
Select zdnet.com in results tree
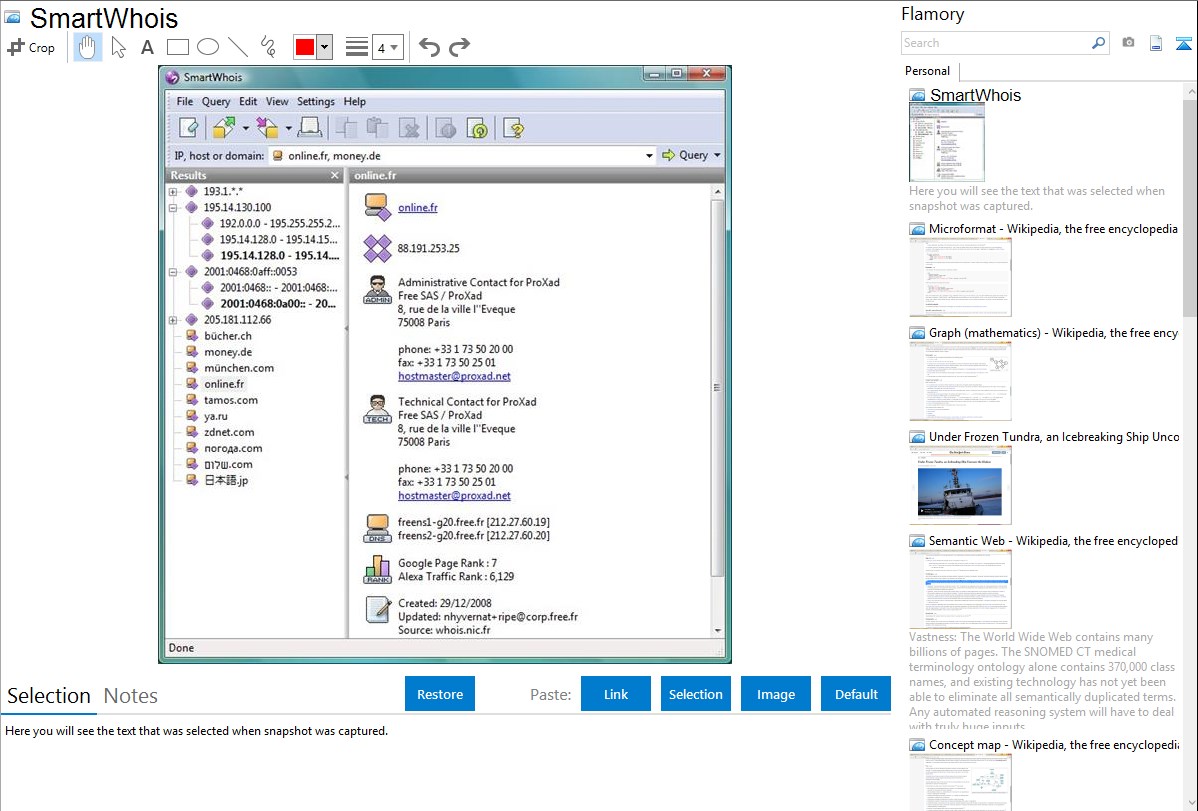(229, 433)
